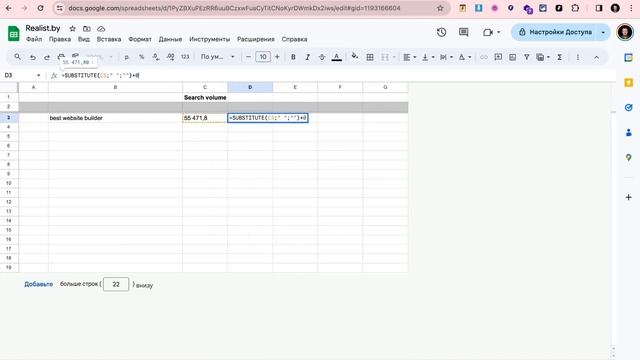Open Google Keep in the side panel
Viewport: 640px width, 360px height.
coord(629,83)
